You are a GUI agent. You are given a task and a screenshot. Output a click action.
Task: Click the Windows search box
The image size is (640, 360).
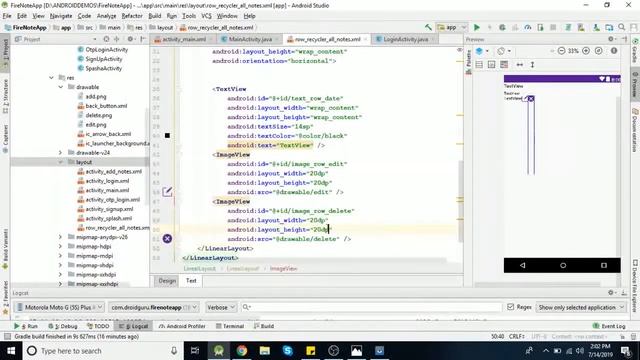click(102, 351)
